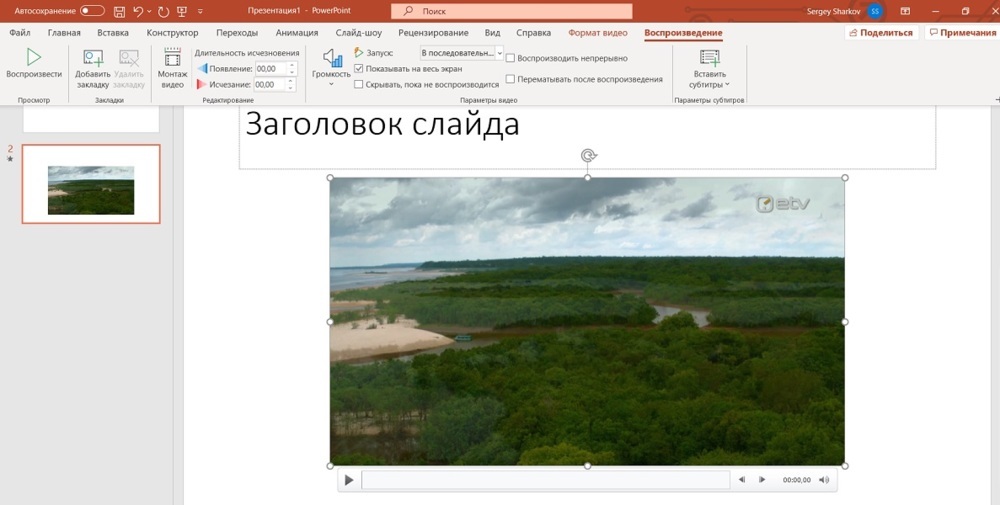
Task: Click the Поиск search box
Action: pos(512,11)
